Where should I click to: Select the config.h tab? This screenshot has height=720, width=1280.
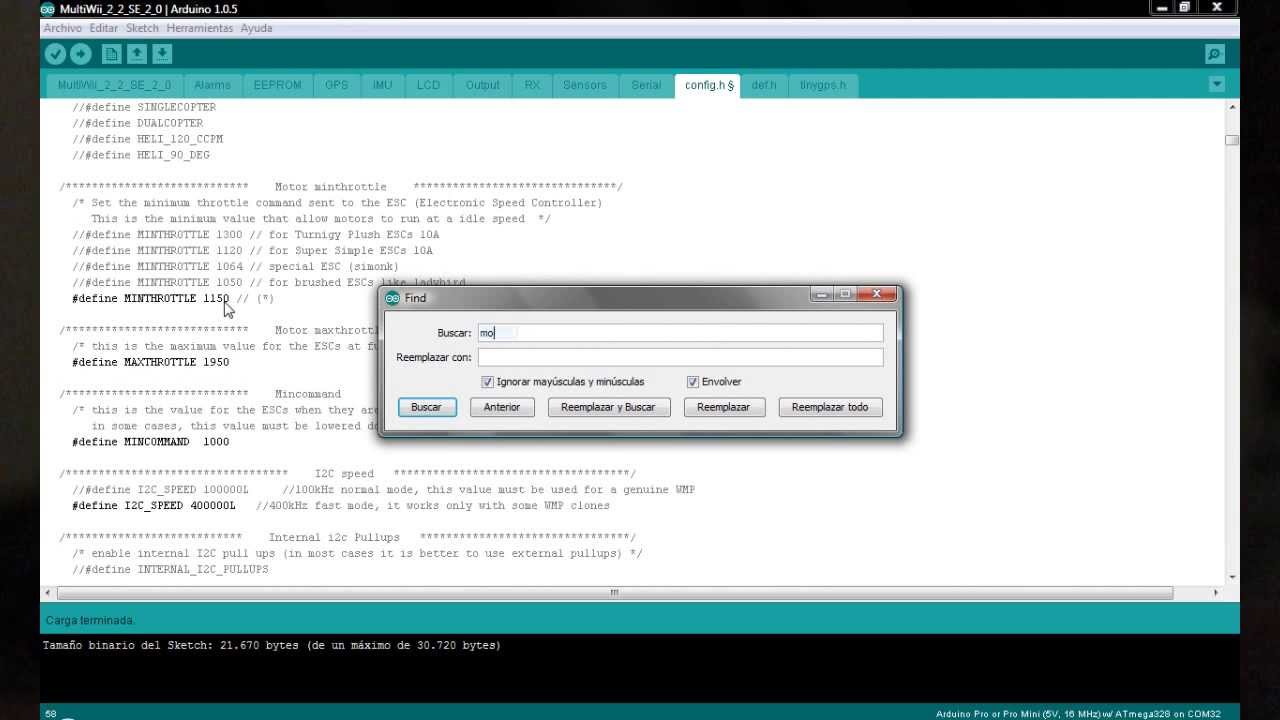[709, 85]
